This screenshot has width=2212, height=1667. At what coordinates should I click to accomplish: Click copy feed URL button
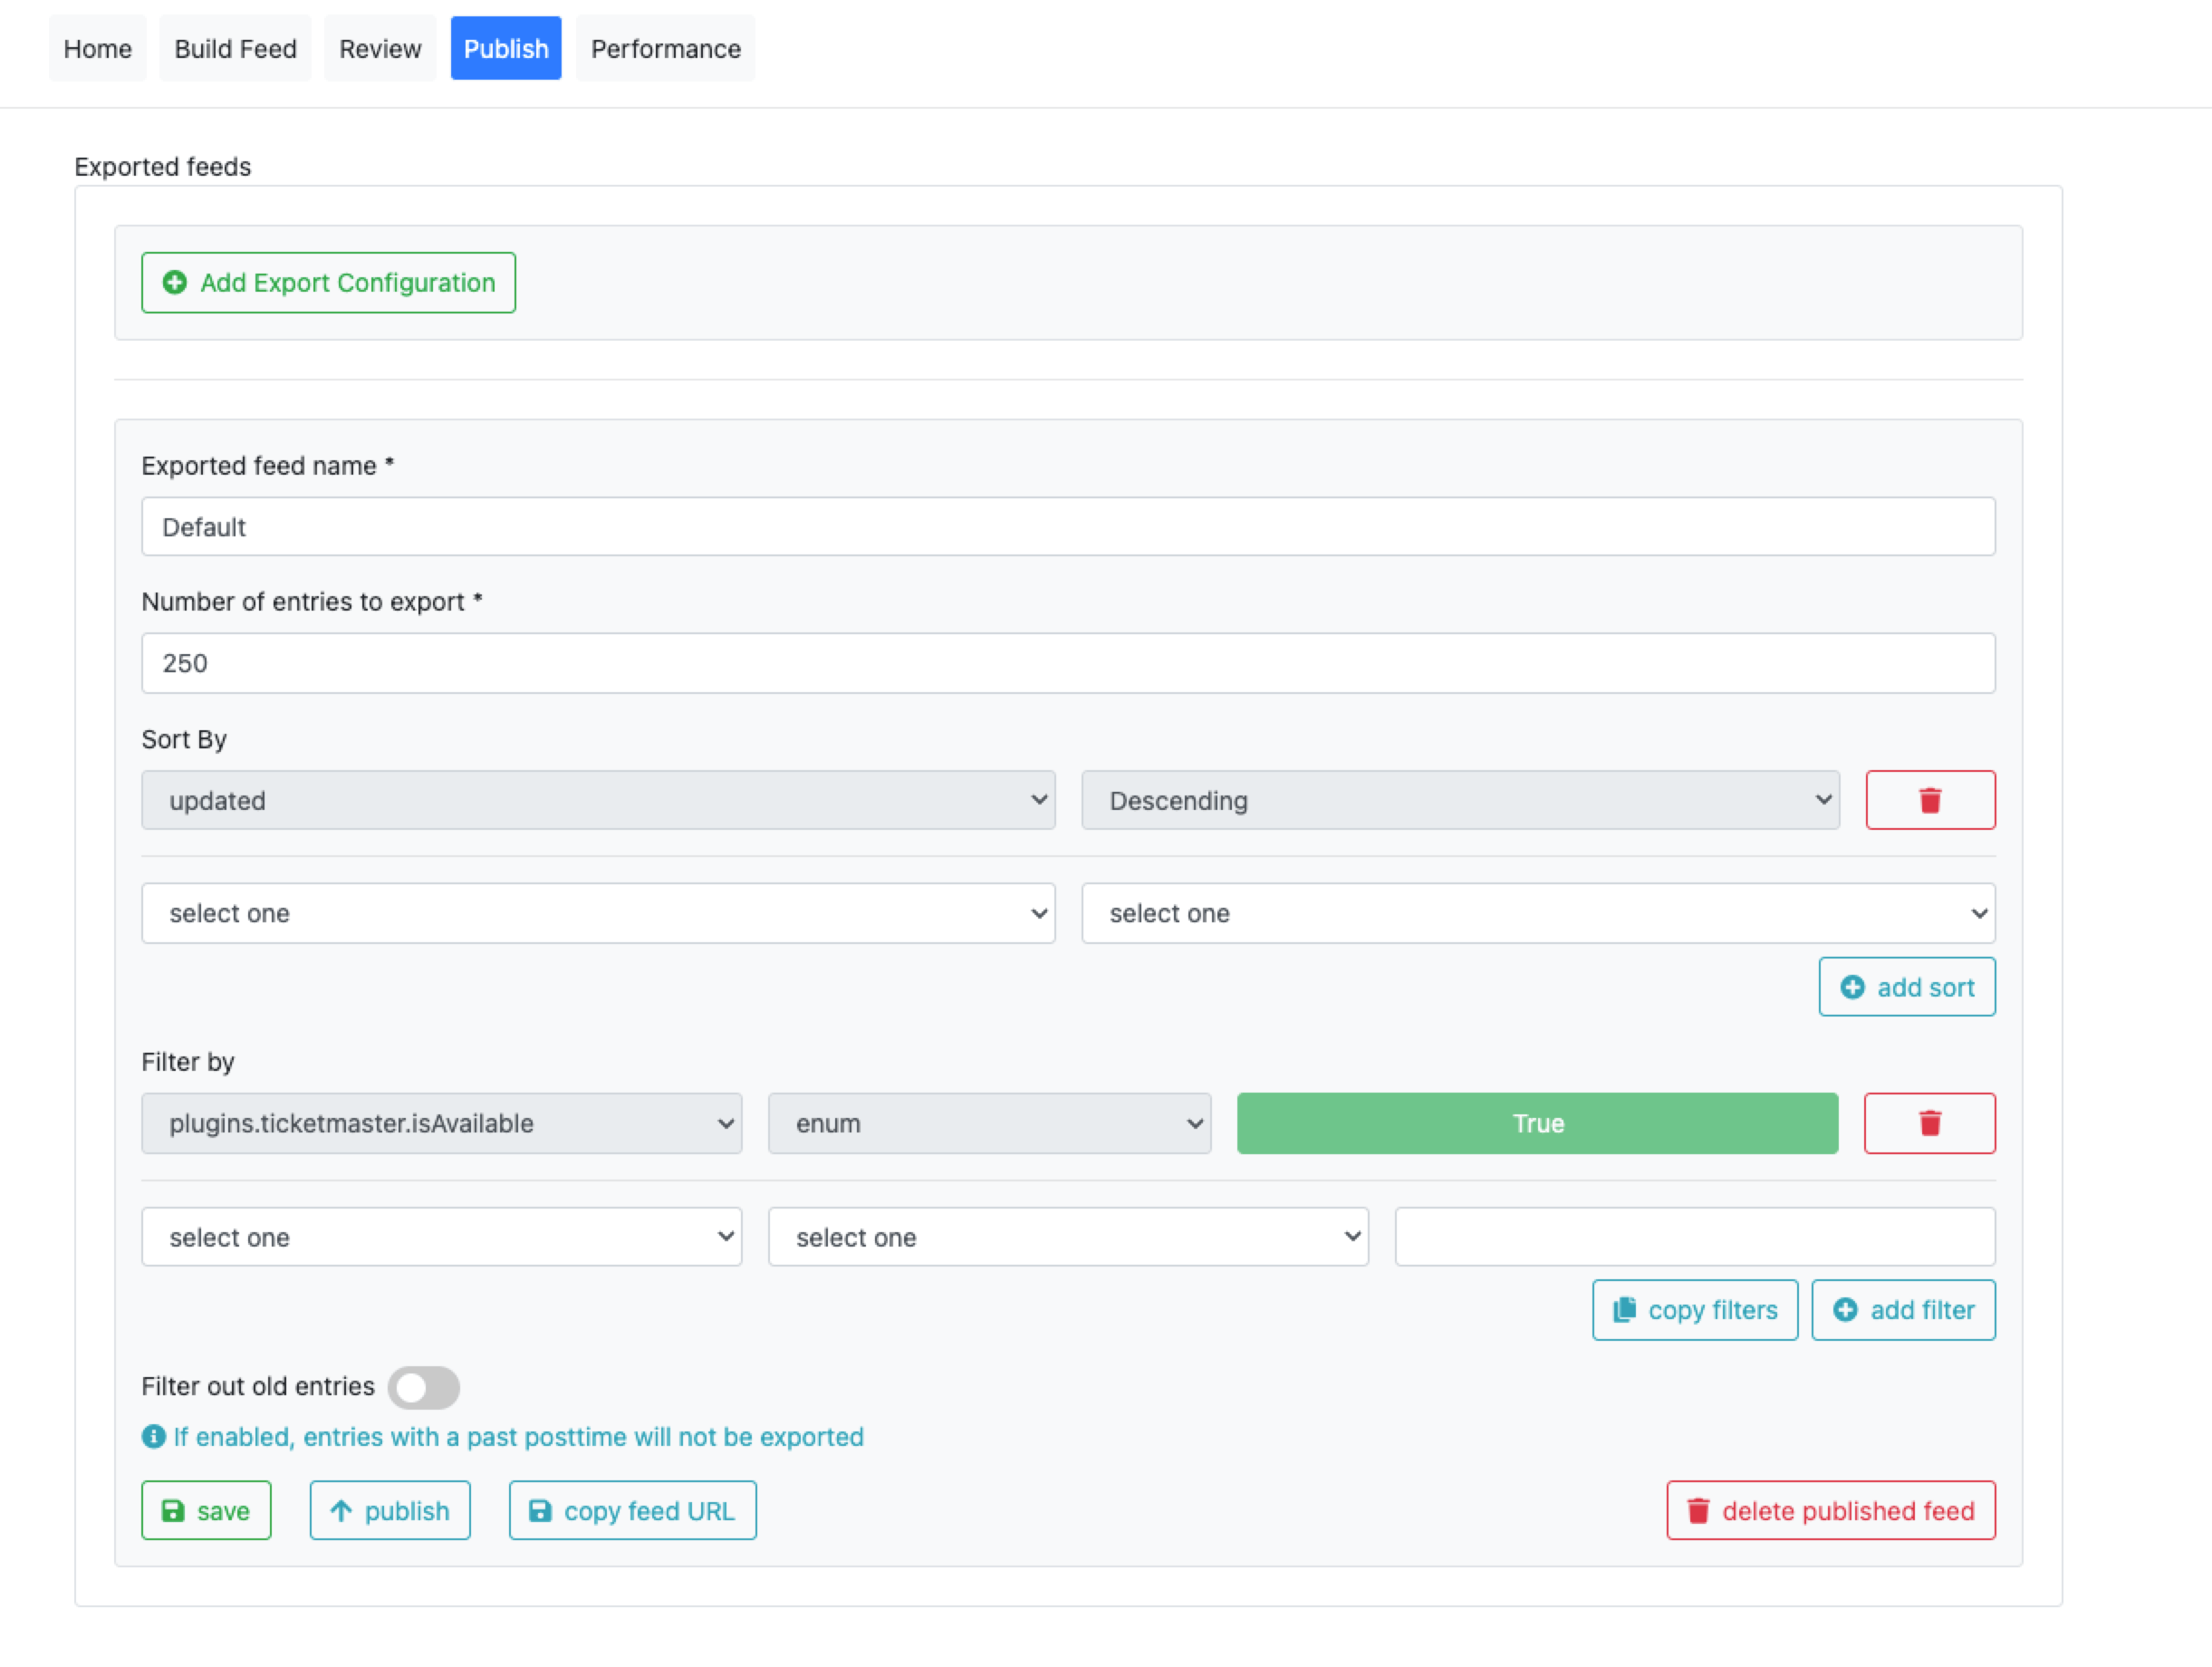632,1510
